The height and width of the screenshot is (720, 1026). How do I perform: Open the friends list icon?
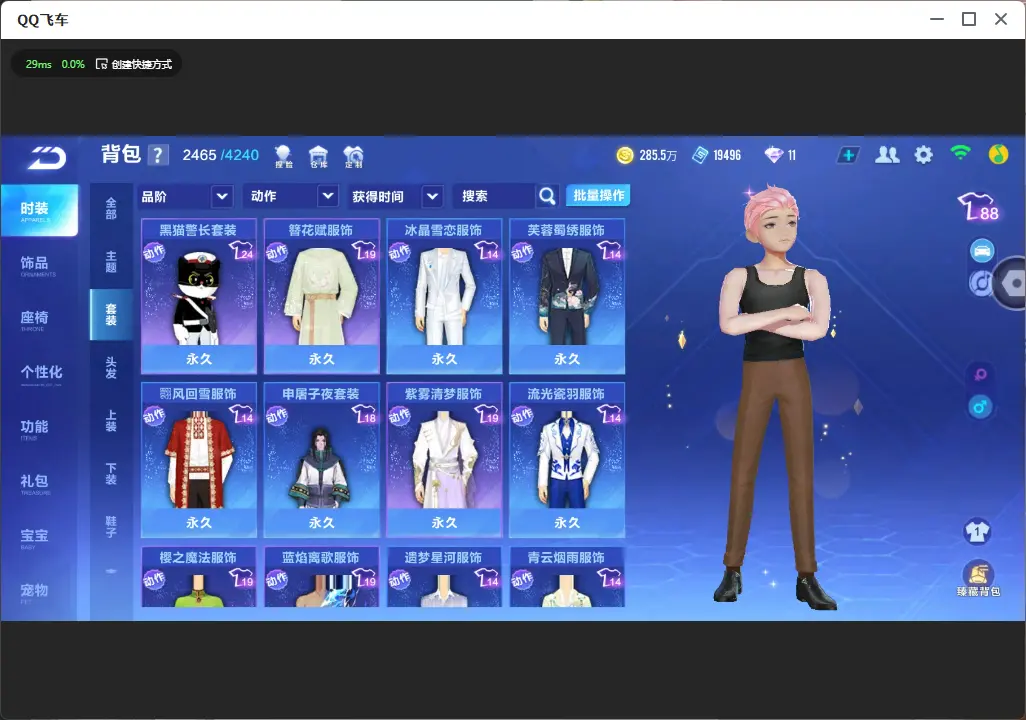[x=887, y=155]
